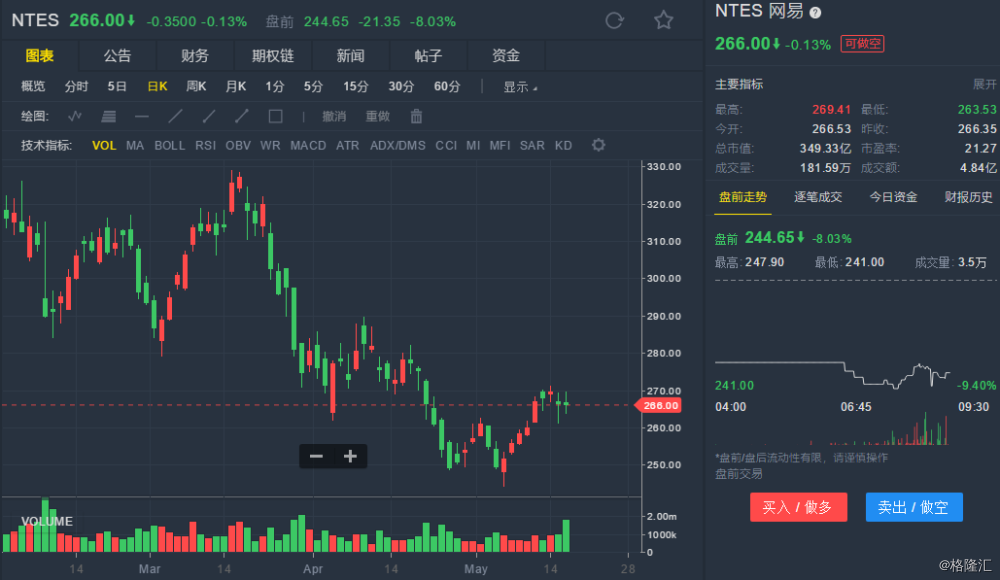Open the 财务 financials tab

[x=195, y=56]
